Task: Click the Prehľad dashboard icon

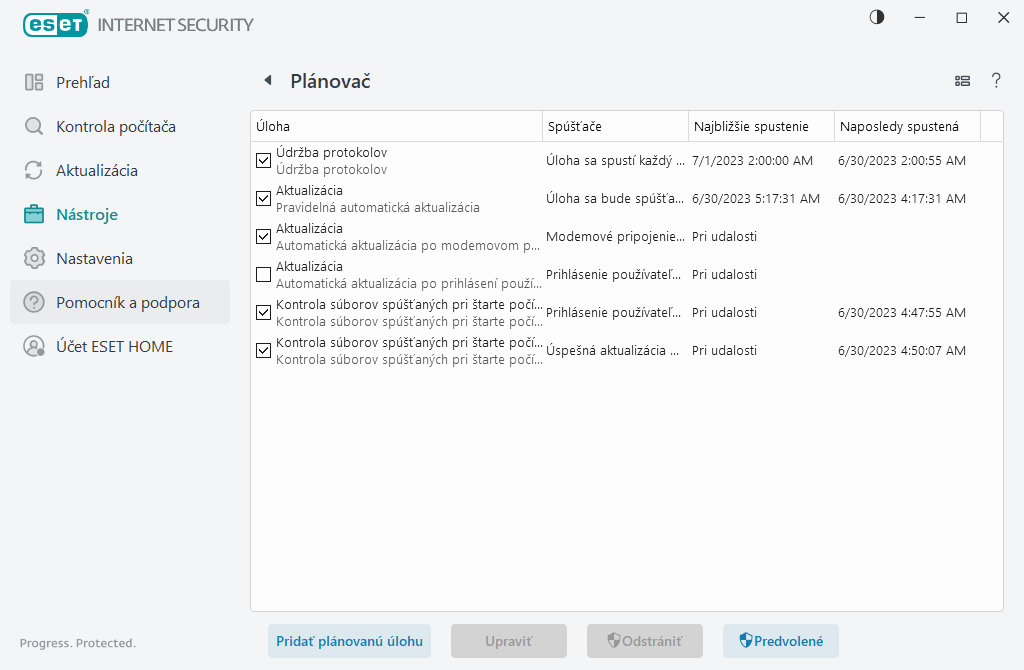Action: pyautogui.click(x=34, y=82)
